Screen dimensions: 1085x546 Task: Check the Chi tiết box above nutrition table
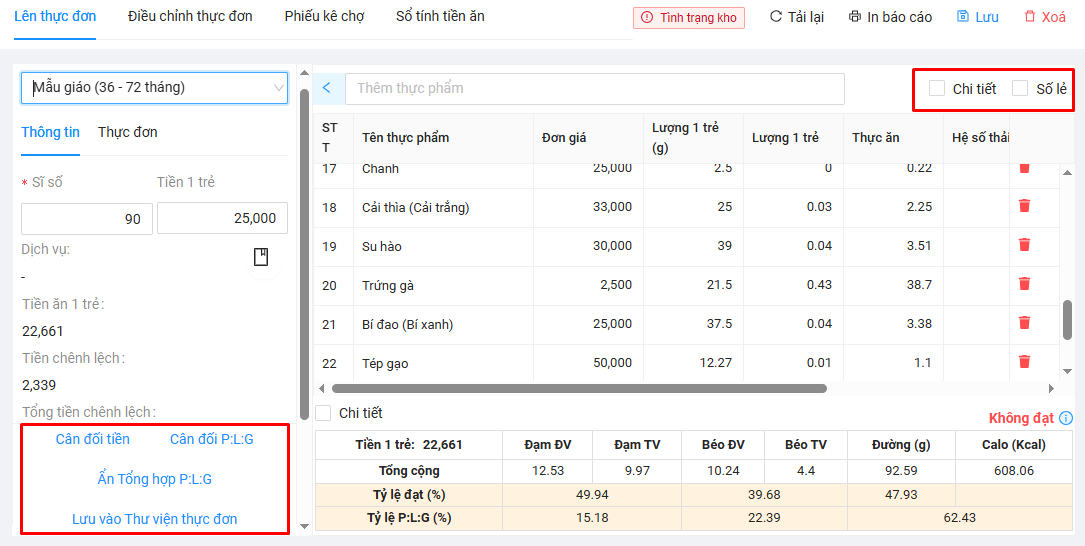tap(323, 413)
